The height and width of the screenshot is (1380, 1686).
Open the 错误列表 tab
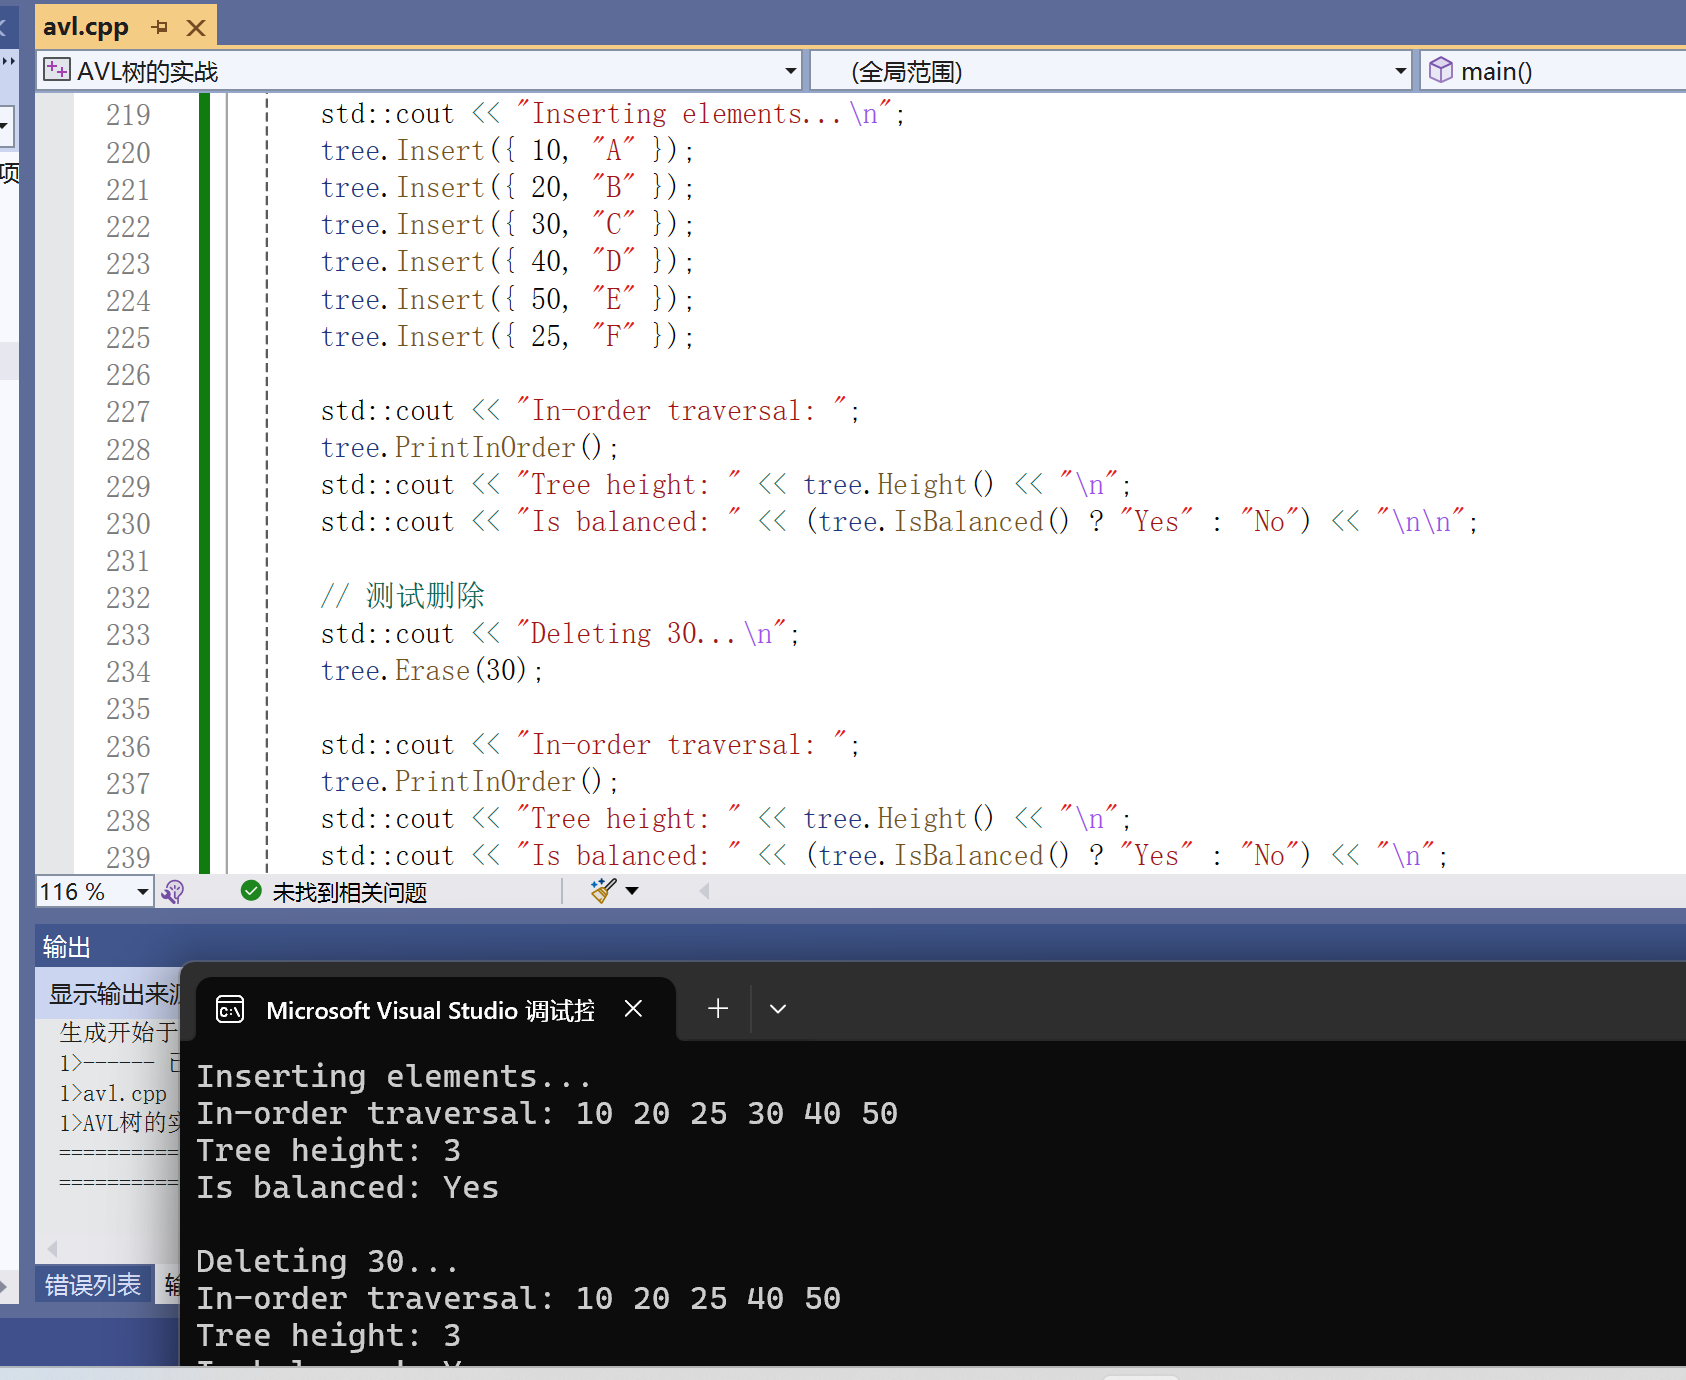(93, 1285)
